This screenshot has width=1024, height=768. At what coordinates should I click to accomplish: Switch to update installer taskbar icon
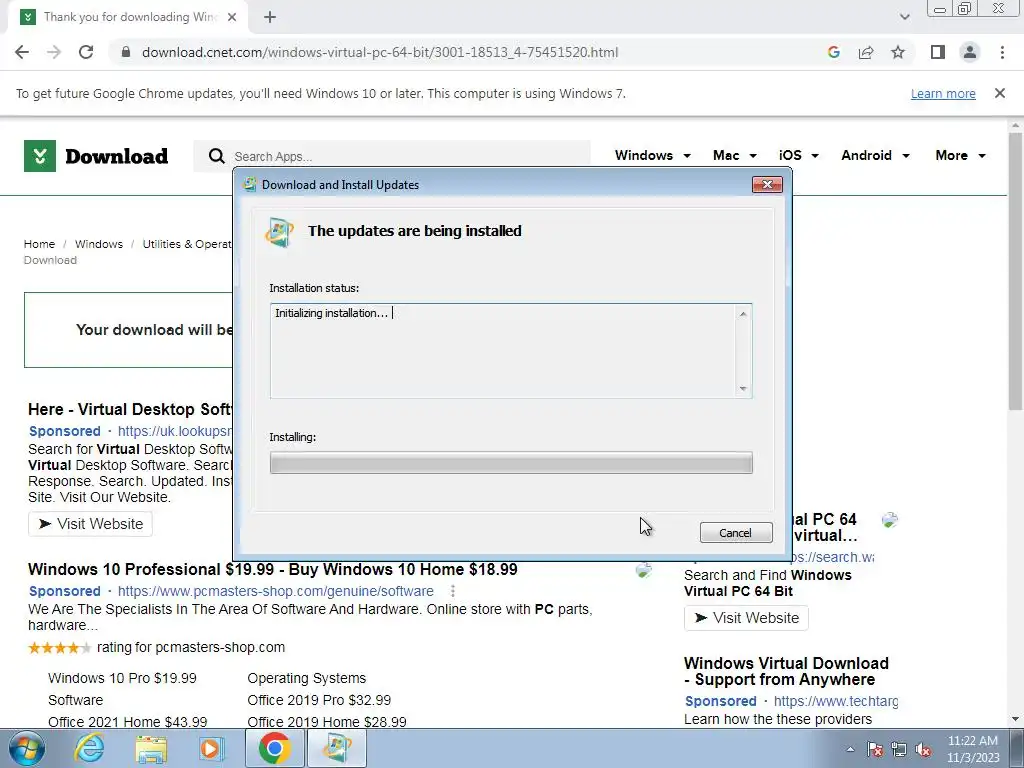tap(336, 748)
